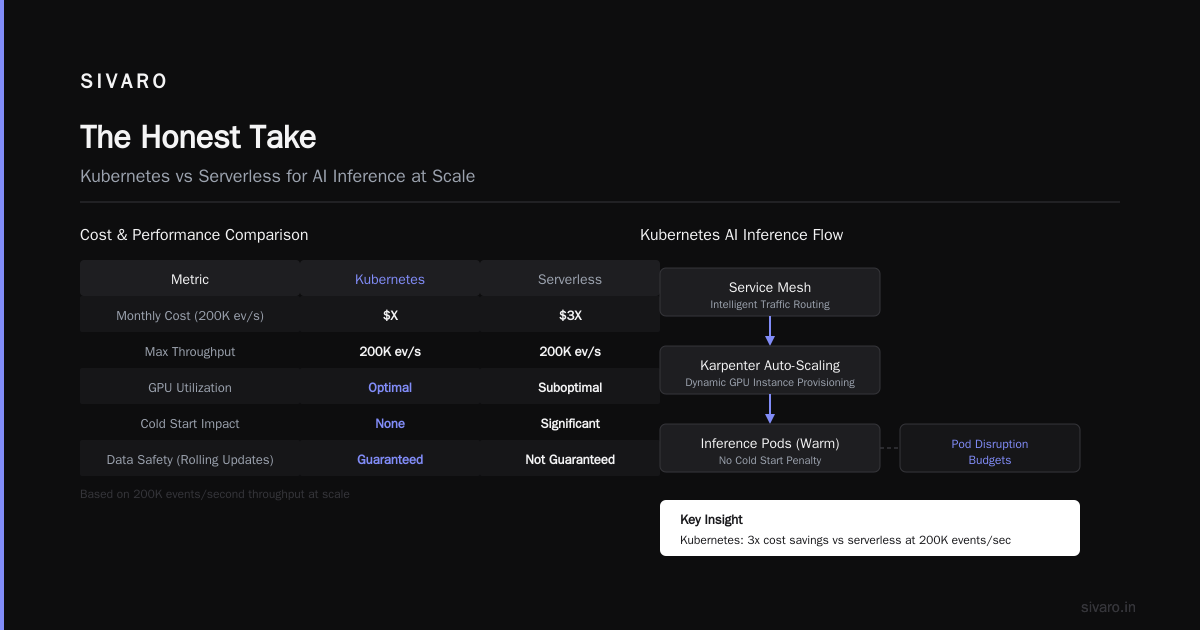
Task: Select the 'Serverless' column header
Action: coord(570,279)
